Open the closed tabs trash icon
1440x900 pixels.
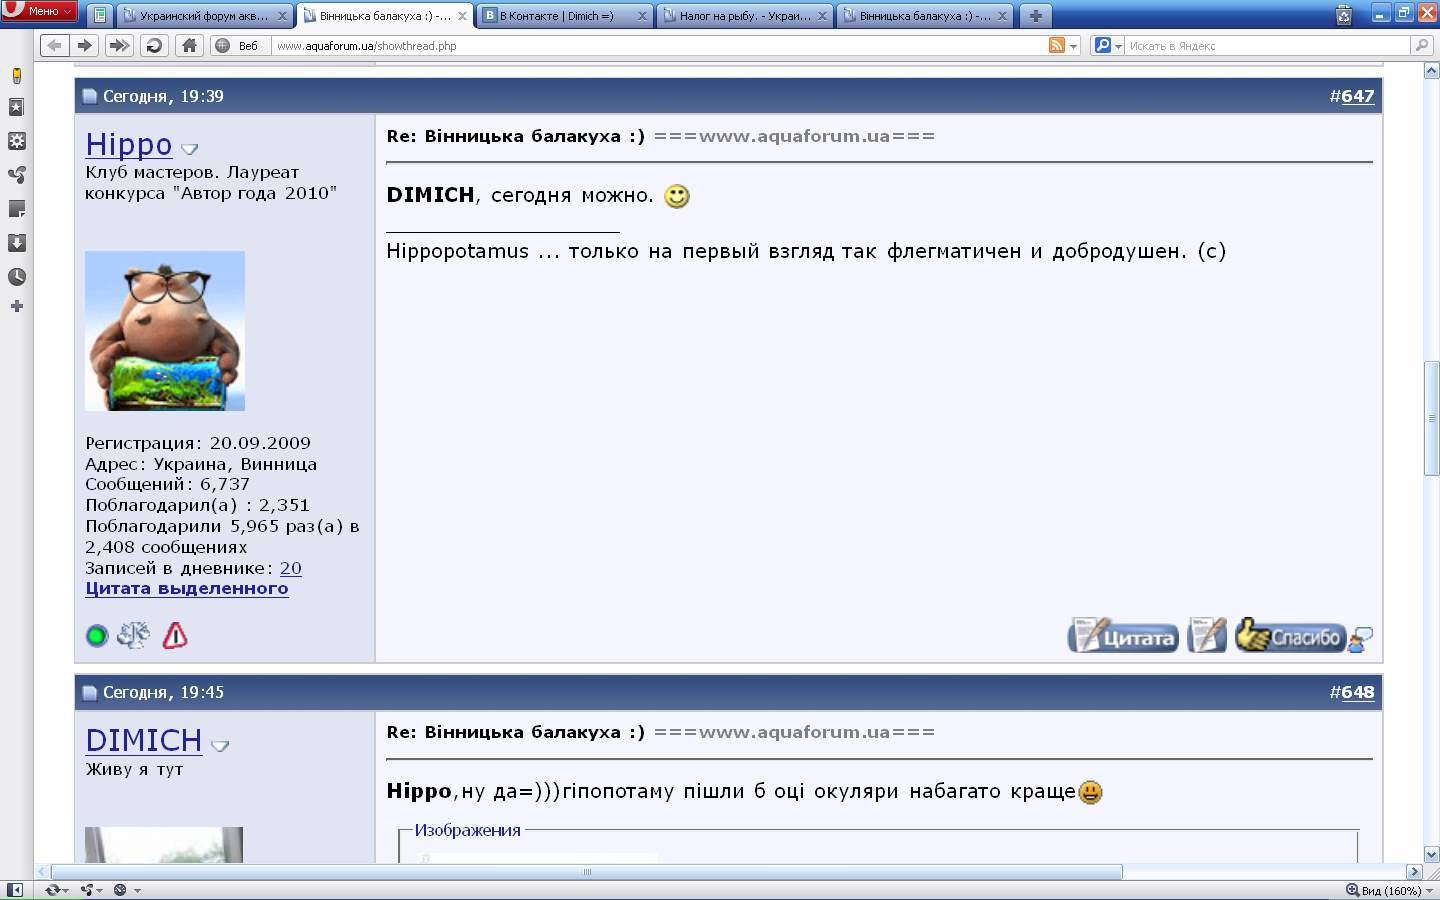[x=1344, y=15]
